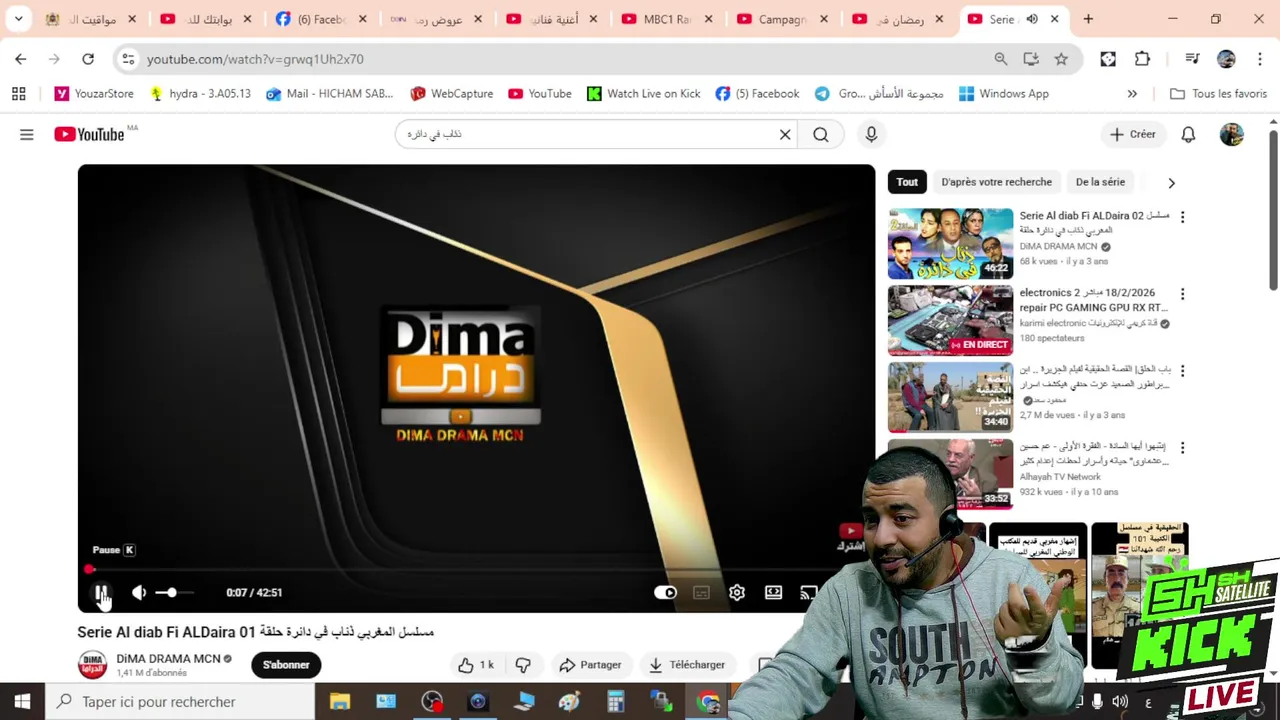
Task: Open the Serie Al diab 02 thumbnail
Action: coord(950,243)
